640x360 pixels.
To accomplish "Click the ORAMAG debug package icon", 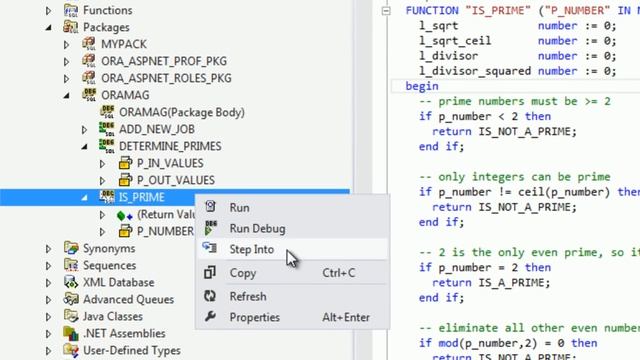I will coord(89,95).
